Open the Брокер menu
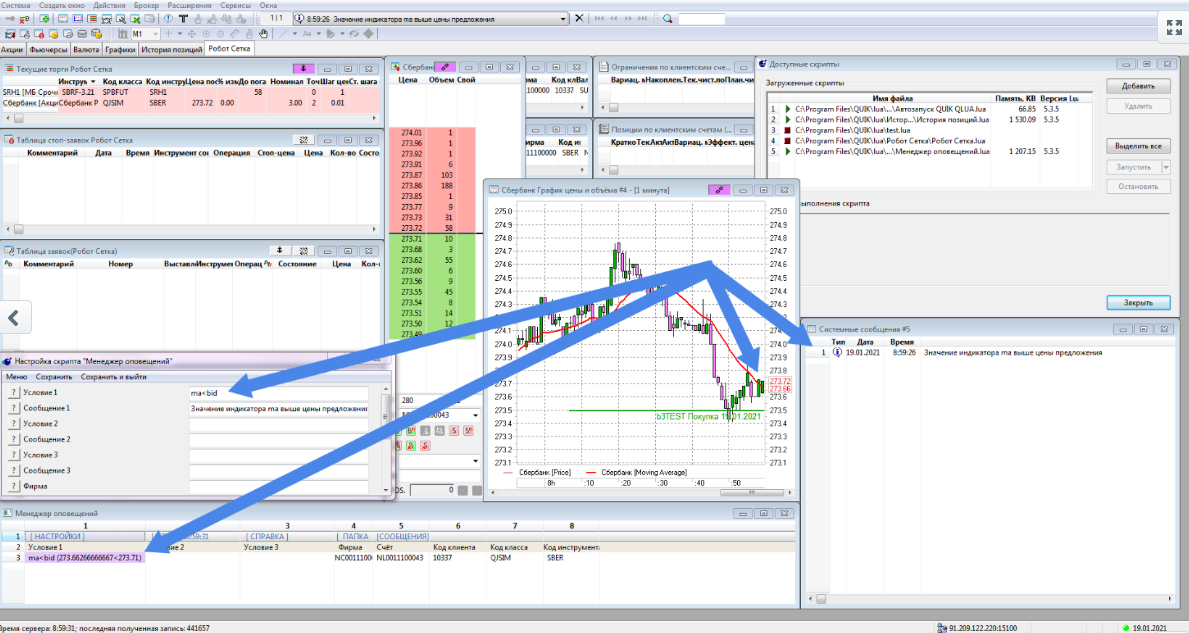 click(146, 5)
